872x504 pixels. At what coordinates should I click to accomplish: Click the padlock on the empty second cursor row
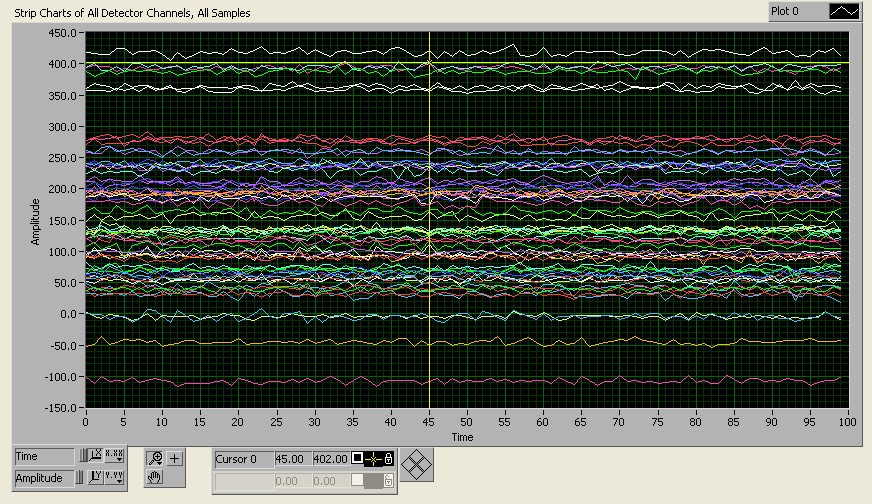pos(388,481)
